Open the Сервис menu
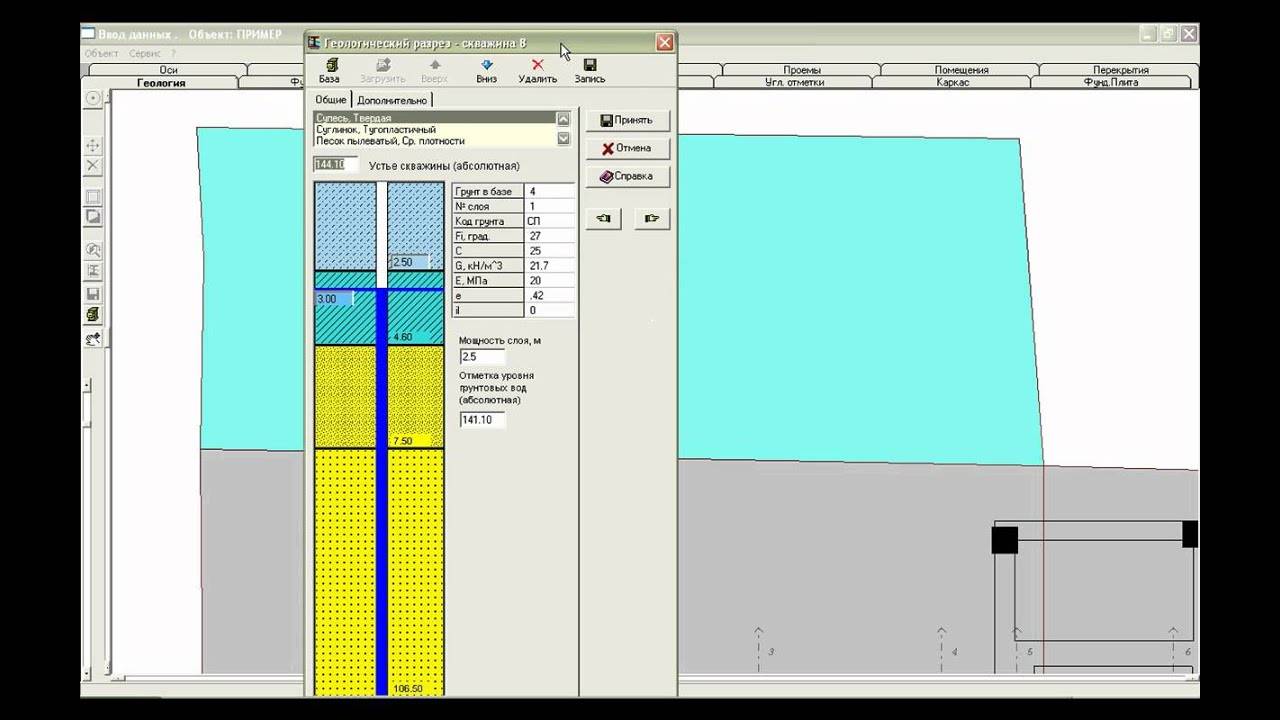The height and width of the screenshot is (720, 1280). pyautogui.click(x=144, y=53)
